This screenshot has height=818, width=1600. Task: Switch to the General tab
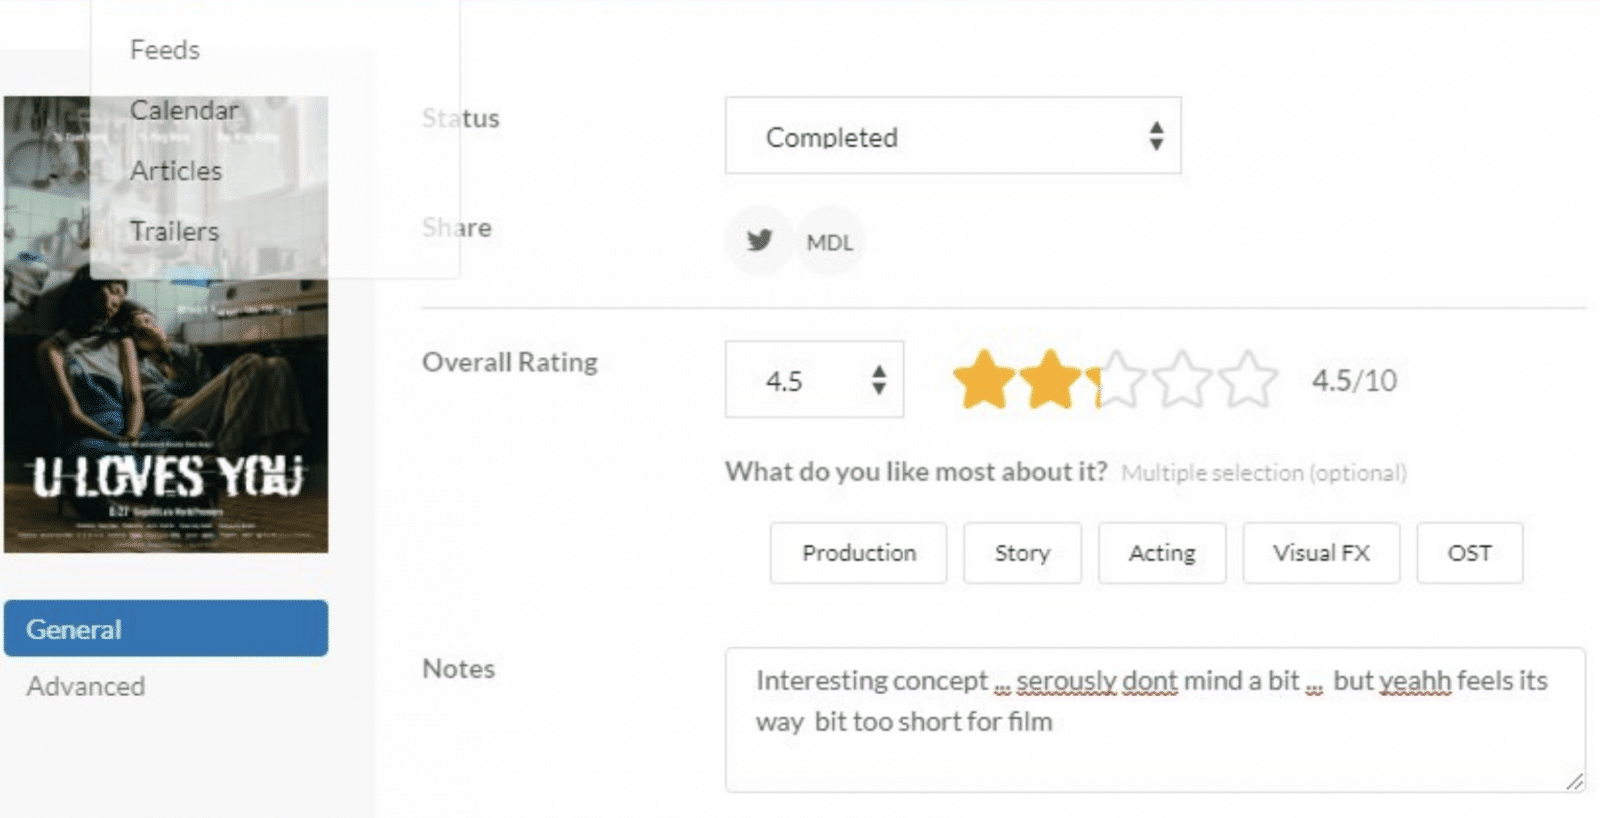coord(166,629)
